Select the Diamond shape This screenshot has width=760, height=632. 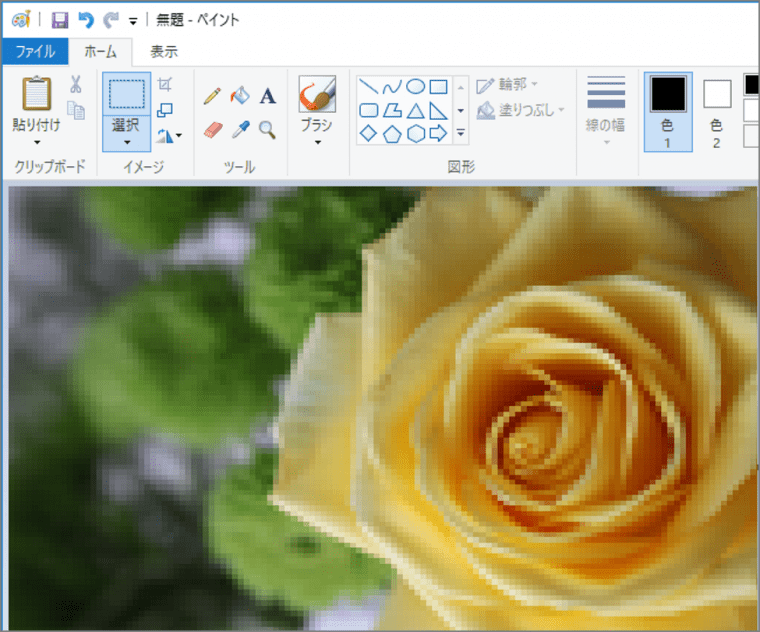click(x=369, y=133)
